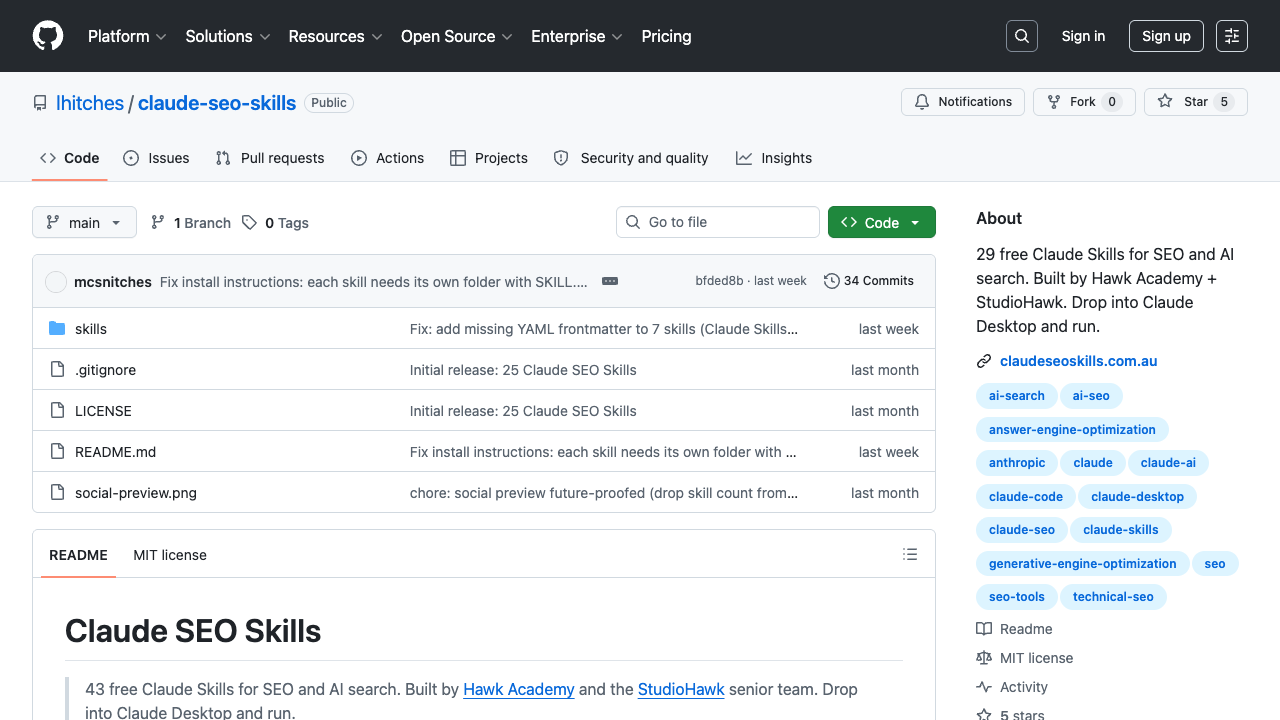Image resolution: width=1280 pixels, height=720 pixels.
Task: Open the appearance settings icon button
Action: point(1232,36)
